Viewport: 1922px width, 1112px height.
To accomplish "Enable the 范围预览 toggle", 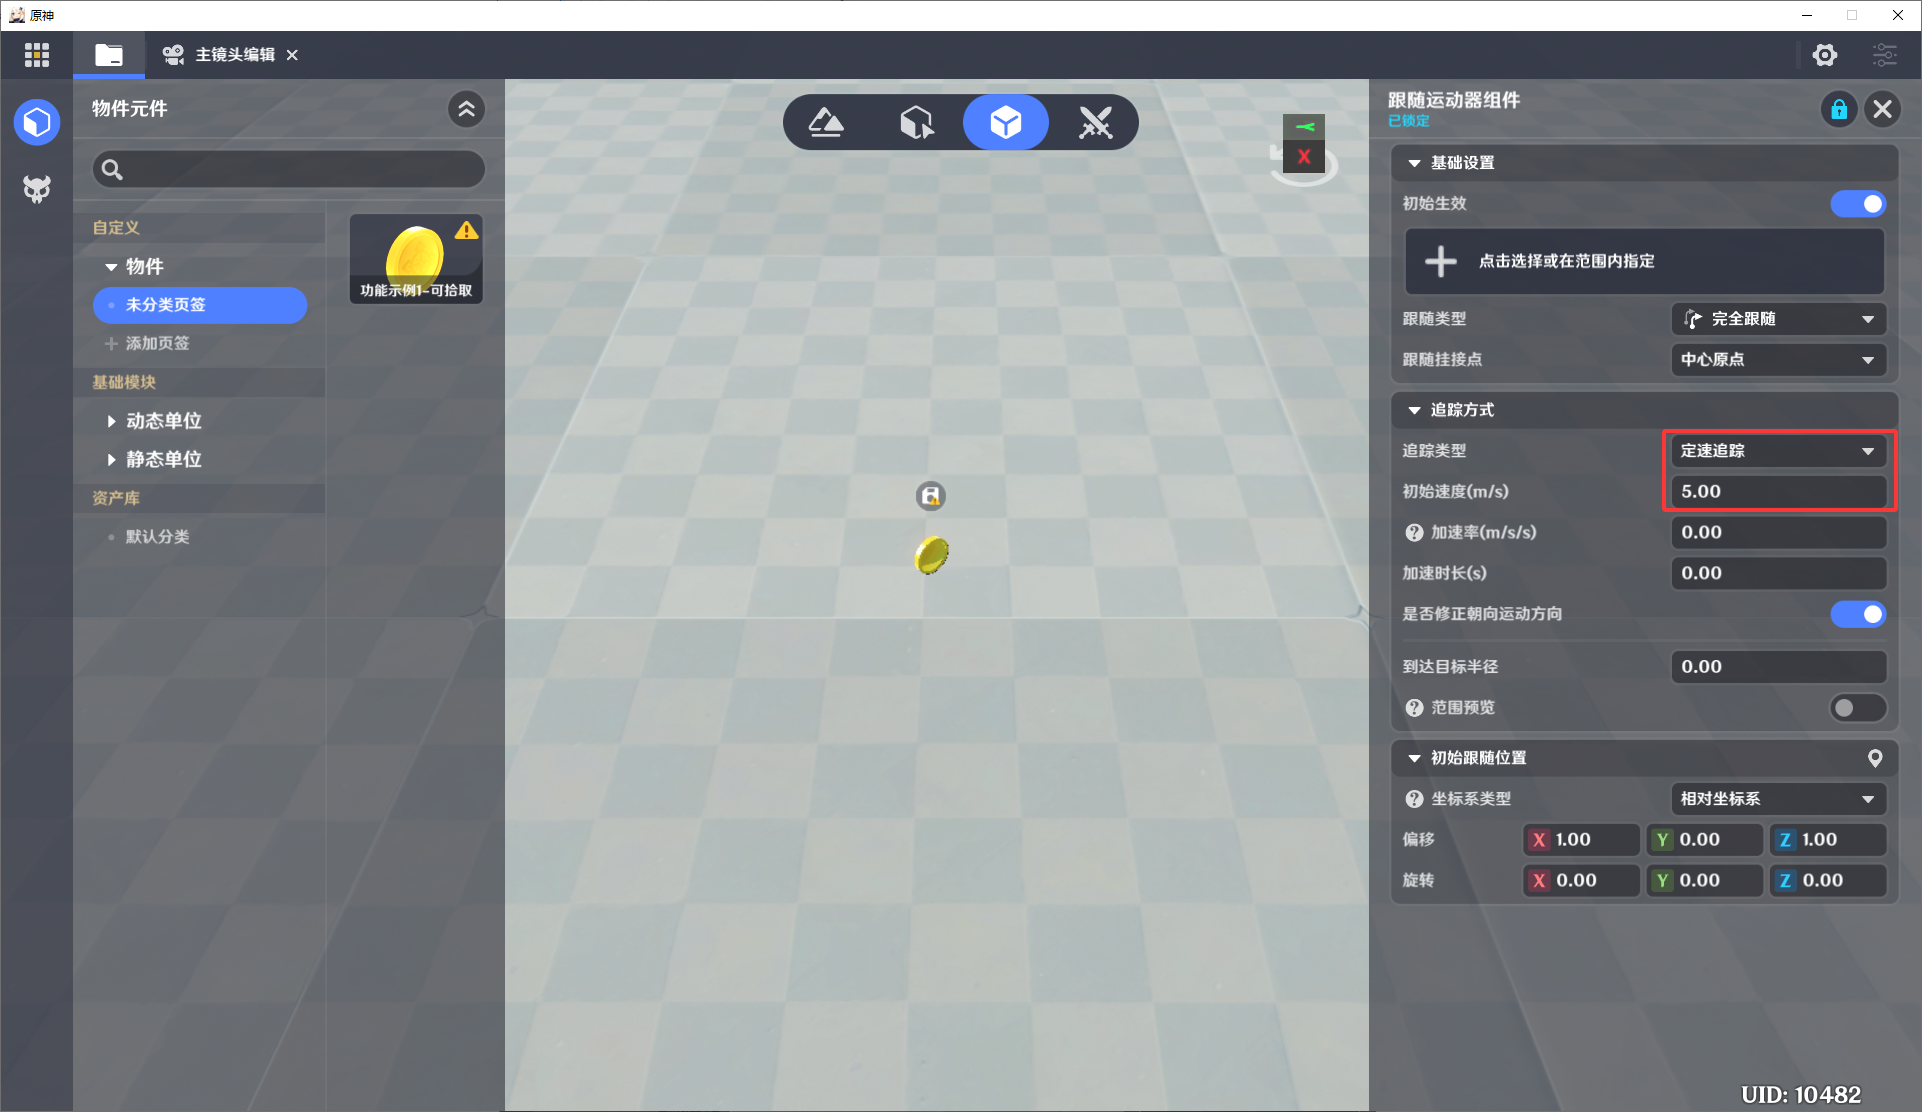I will [1857, 708].
